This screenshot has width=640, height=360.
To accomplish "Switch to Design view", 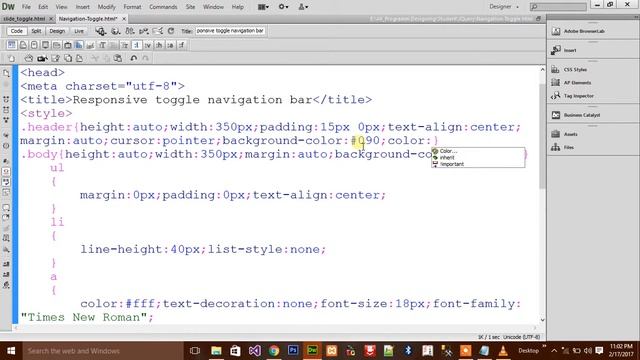I will point(57,31).
